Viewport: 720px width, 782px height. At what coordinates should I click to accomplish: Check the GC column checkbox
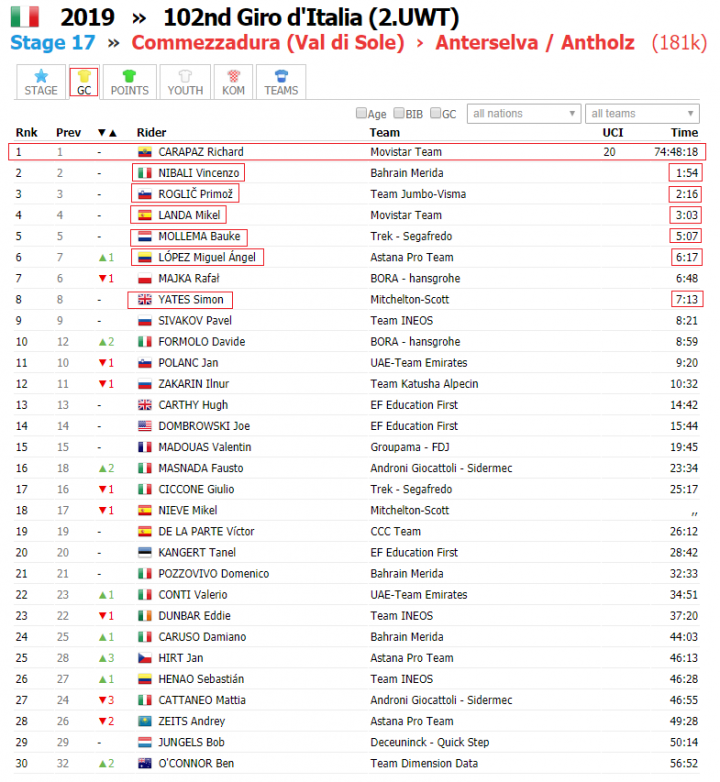(435, 113)
